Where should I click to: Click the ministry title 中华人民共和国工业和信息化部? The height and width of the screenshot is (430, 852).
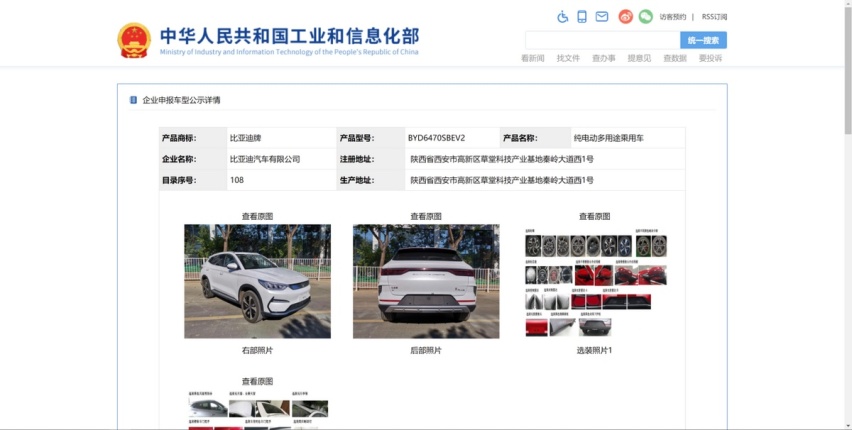(290, 36)
